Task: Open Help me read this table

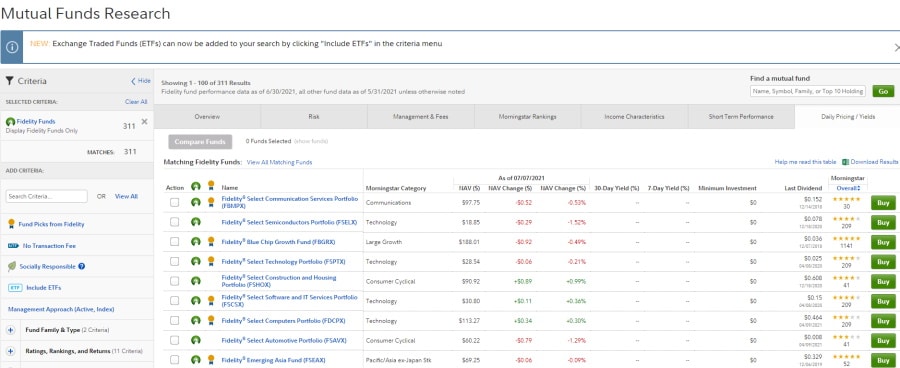Action: [x=805, y=162]
